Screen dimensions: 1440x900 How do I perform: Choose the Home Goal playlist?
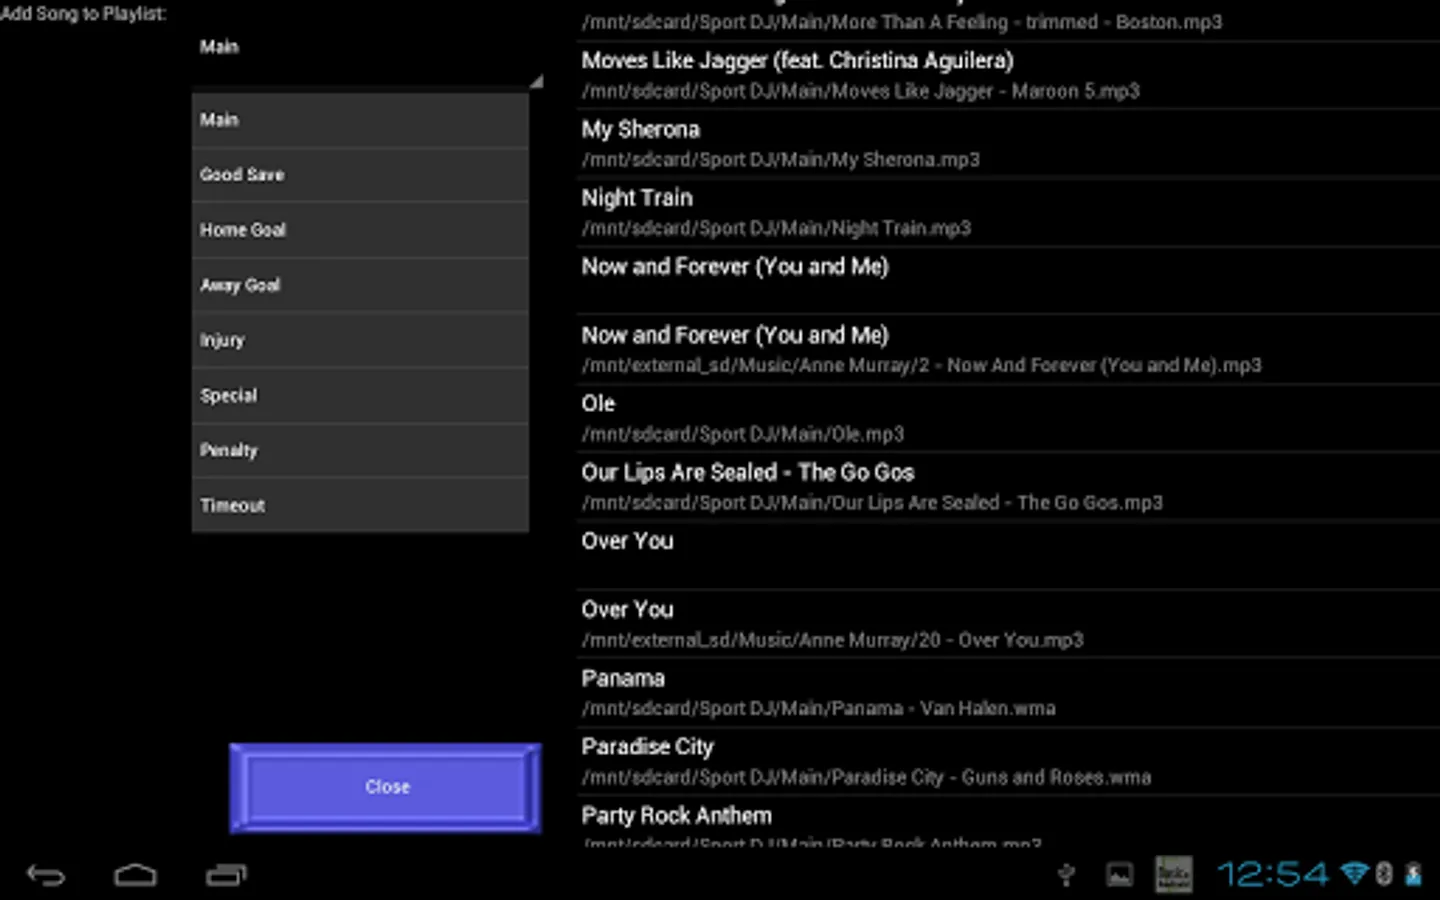pos(360,230)
